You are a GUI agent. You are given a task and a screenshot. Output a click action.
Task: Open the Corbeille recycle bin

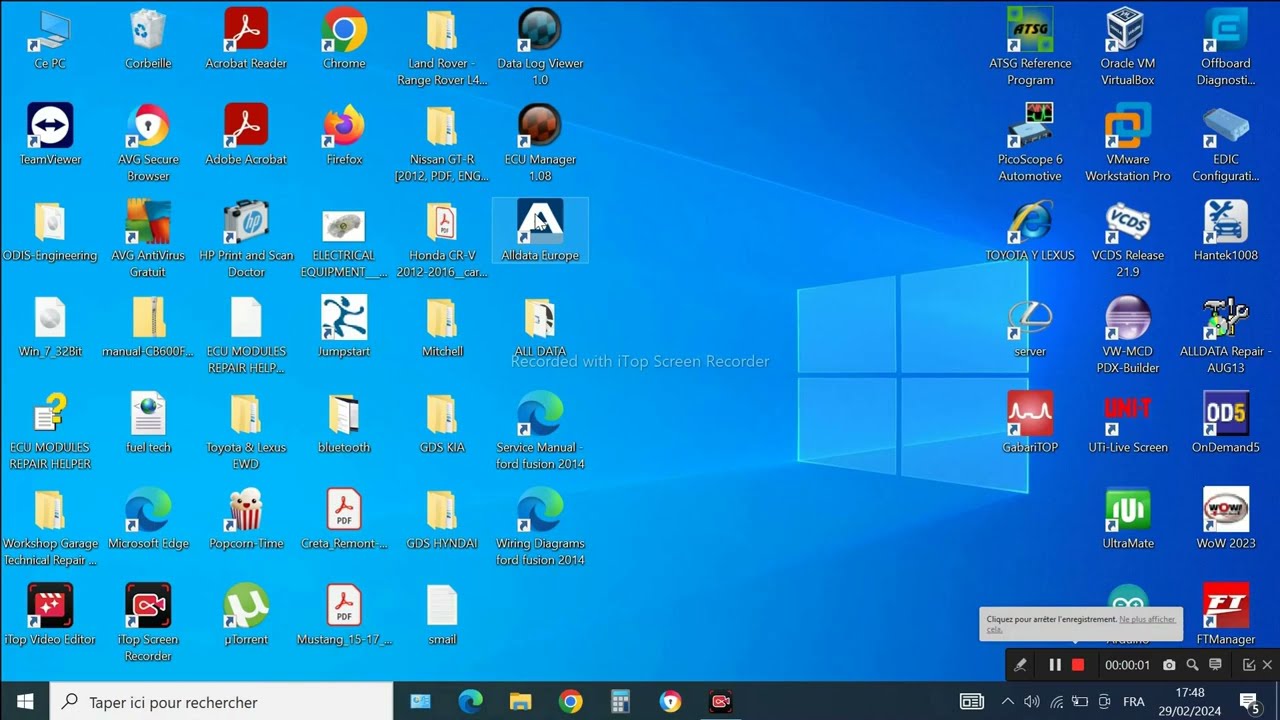[x=148, y=39]
